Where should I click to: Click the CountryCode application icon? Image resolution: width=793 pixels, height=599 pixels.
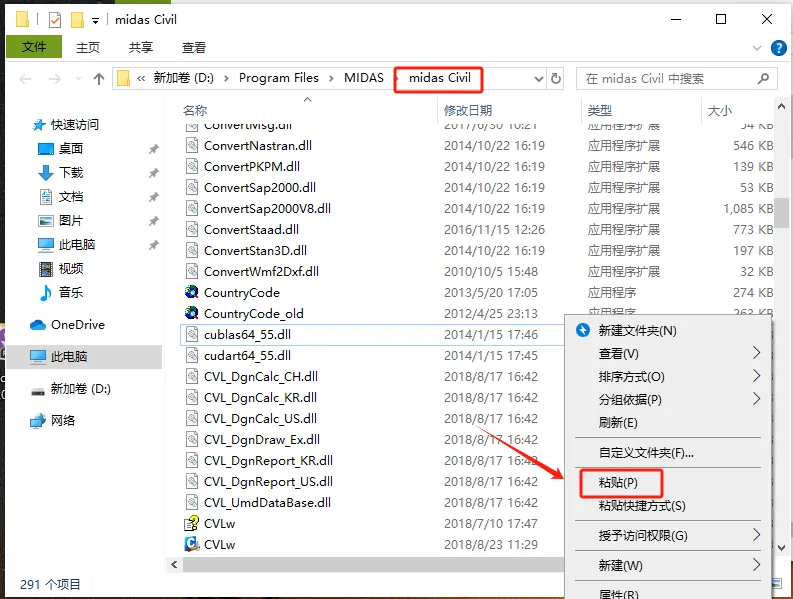(192, 292)
